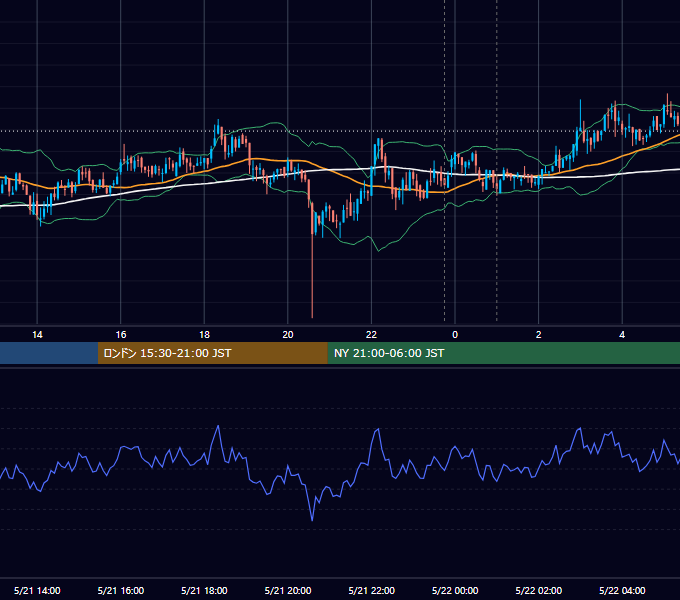The height and width of the screenshot is (600, 680).
Task: Select the NY 21:00-06:00 JST session bar
Action: tap(503, 353)
